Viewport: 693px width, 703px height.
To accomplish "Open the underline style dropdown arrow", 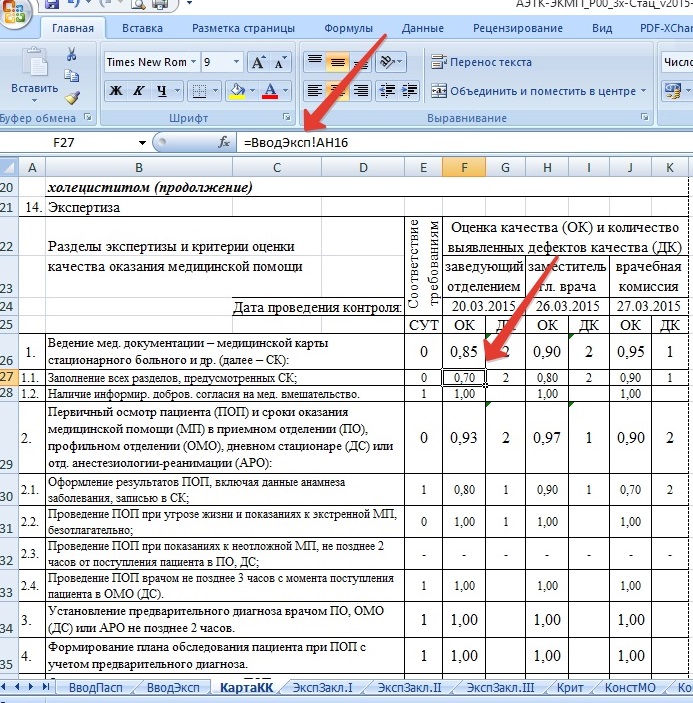I will pyautogui.click(x=178, y=91).
